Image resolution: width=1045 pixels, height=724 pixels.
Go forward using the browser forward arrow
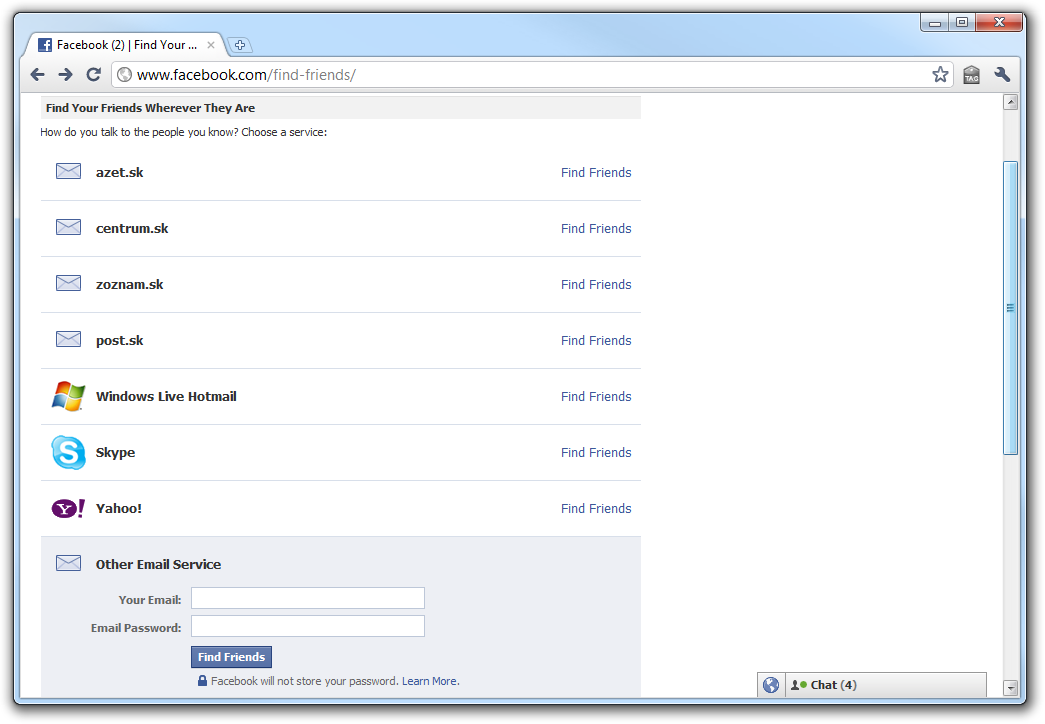tap(65, 75)
